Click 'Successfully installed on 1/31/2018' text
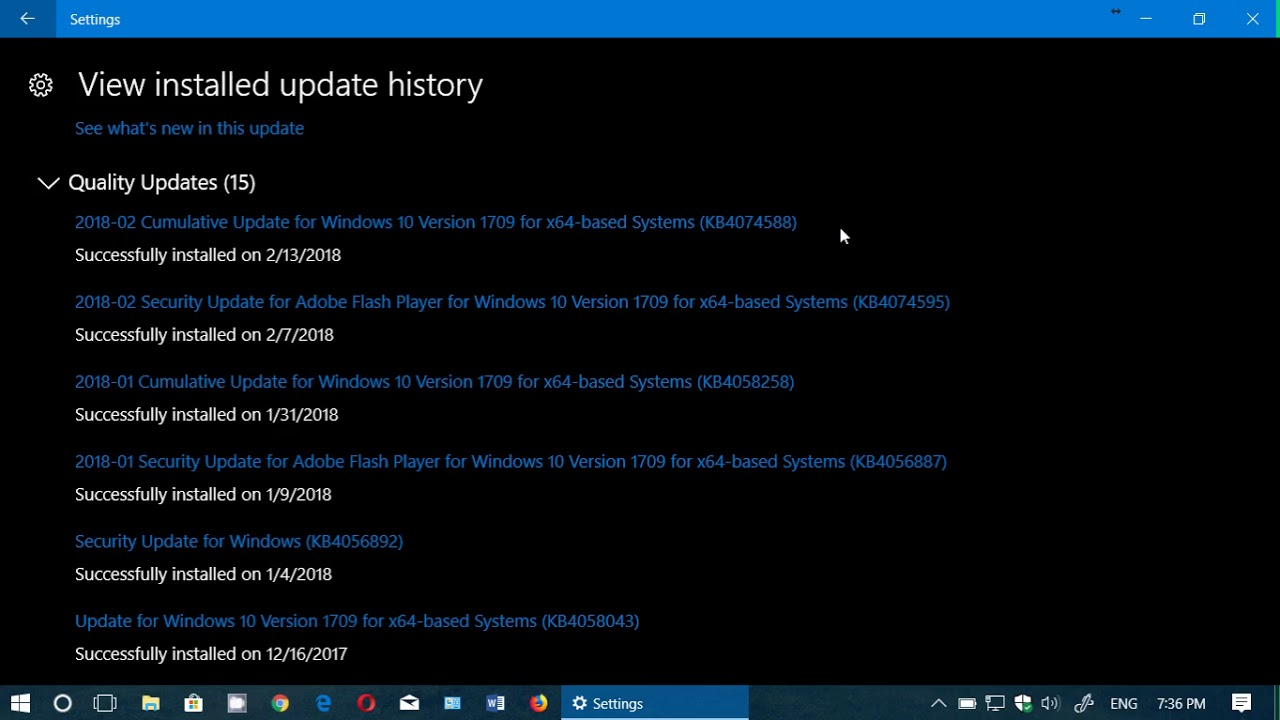The width and height of the screenshot is (1280, 720). (x=207, y=415)
